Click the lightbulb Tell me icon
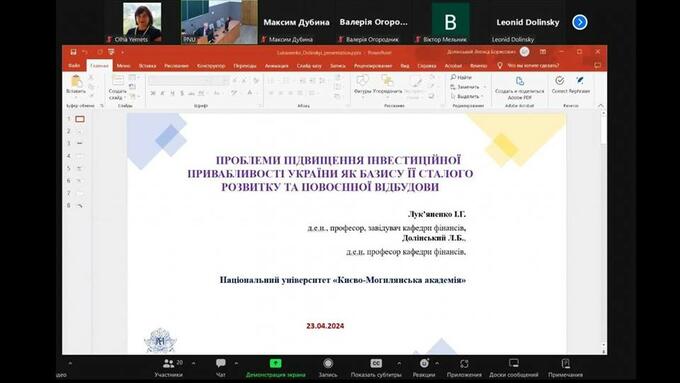The width and height of the screenshot is (680, 383). click(x=500, y=65)
